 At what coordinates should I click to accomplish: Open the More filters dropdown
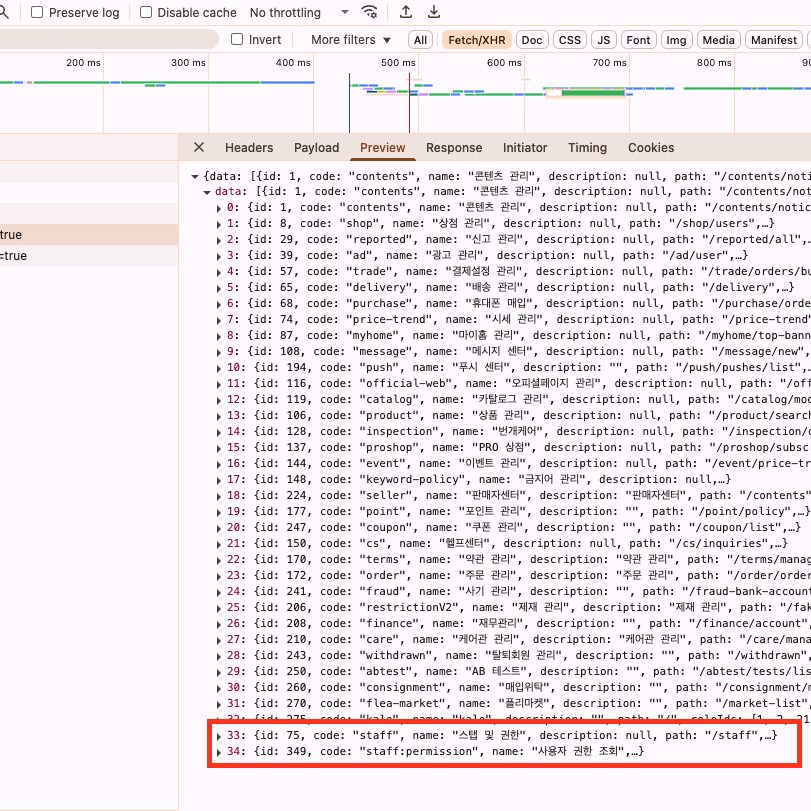coord(351,40)
